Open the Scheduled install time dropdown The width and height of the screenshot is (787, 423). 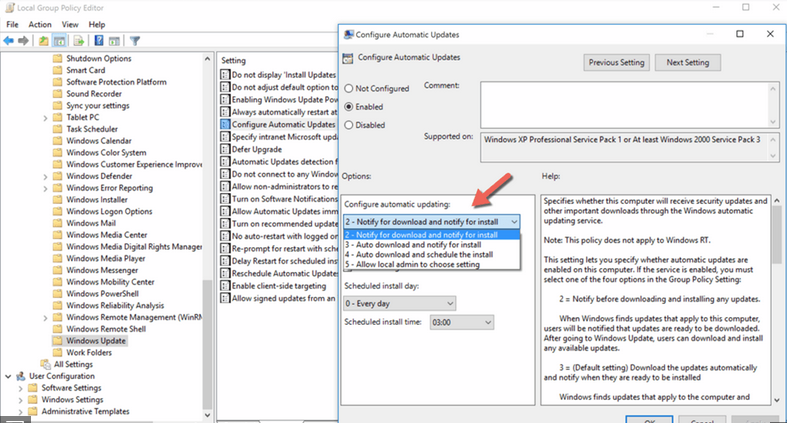pos(462,322)
